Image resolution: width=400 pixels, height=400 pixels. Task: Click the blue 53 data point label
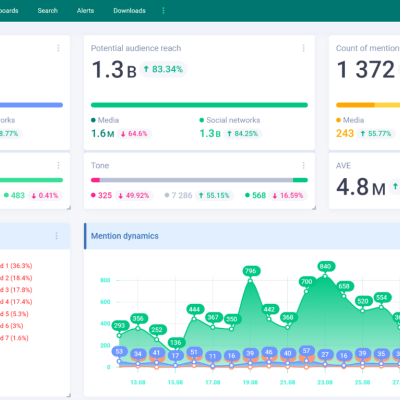pyautogui.click(x=119, y=352)
